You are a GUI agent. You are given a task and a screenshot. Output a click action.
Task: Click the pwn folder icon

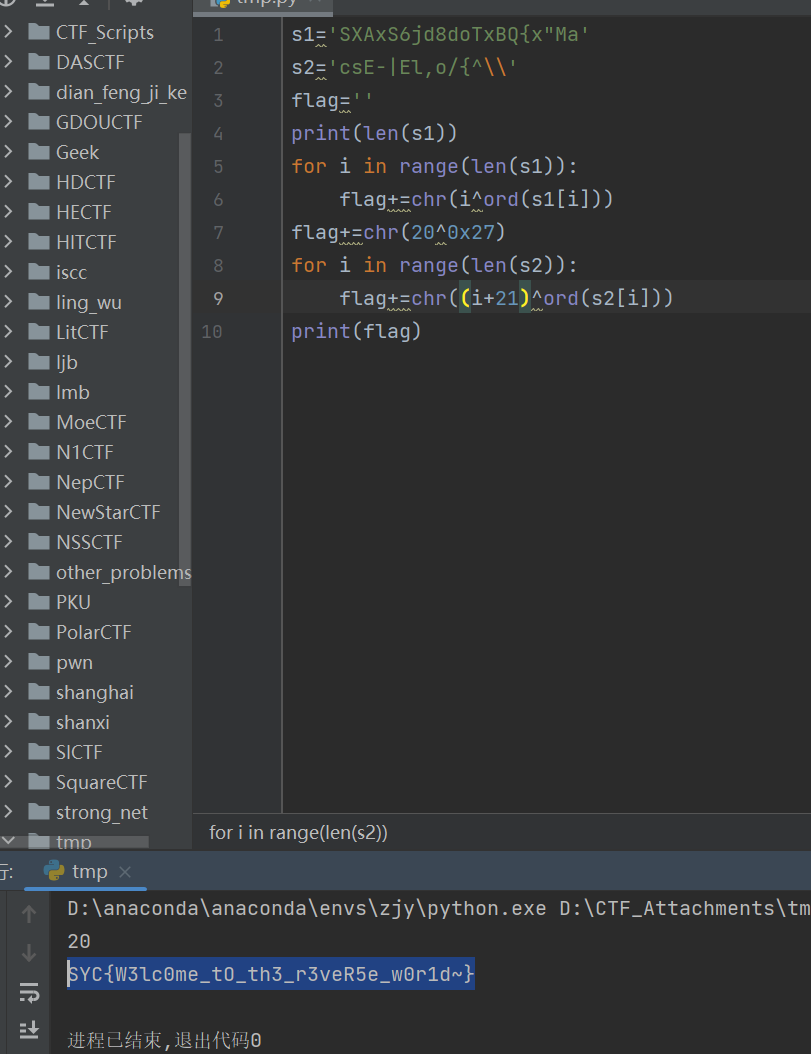[x=39, y=662]
